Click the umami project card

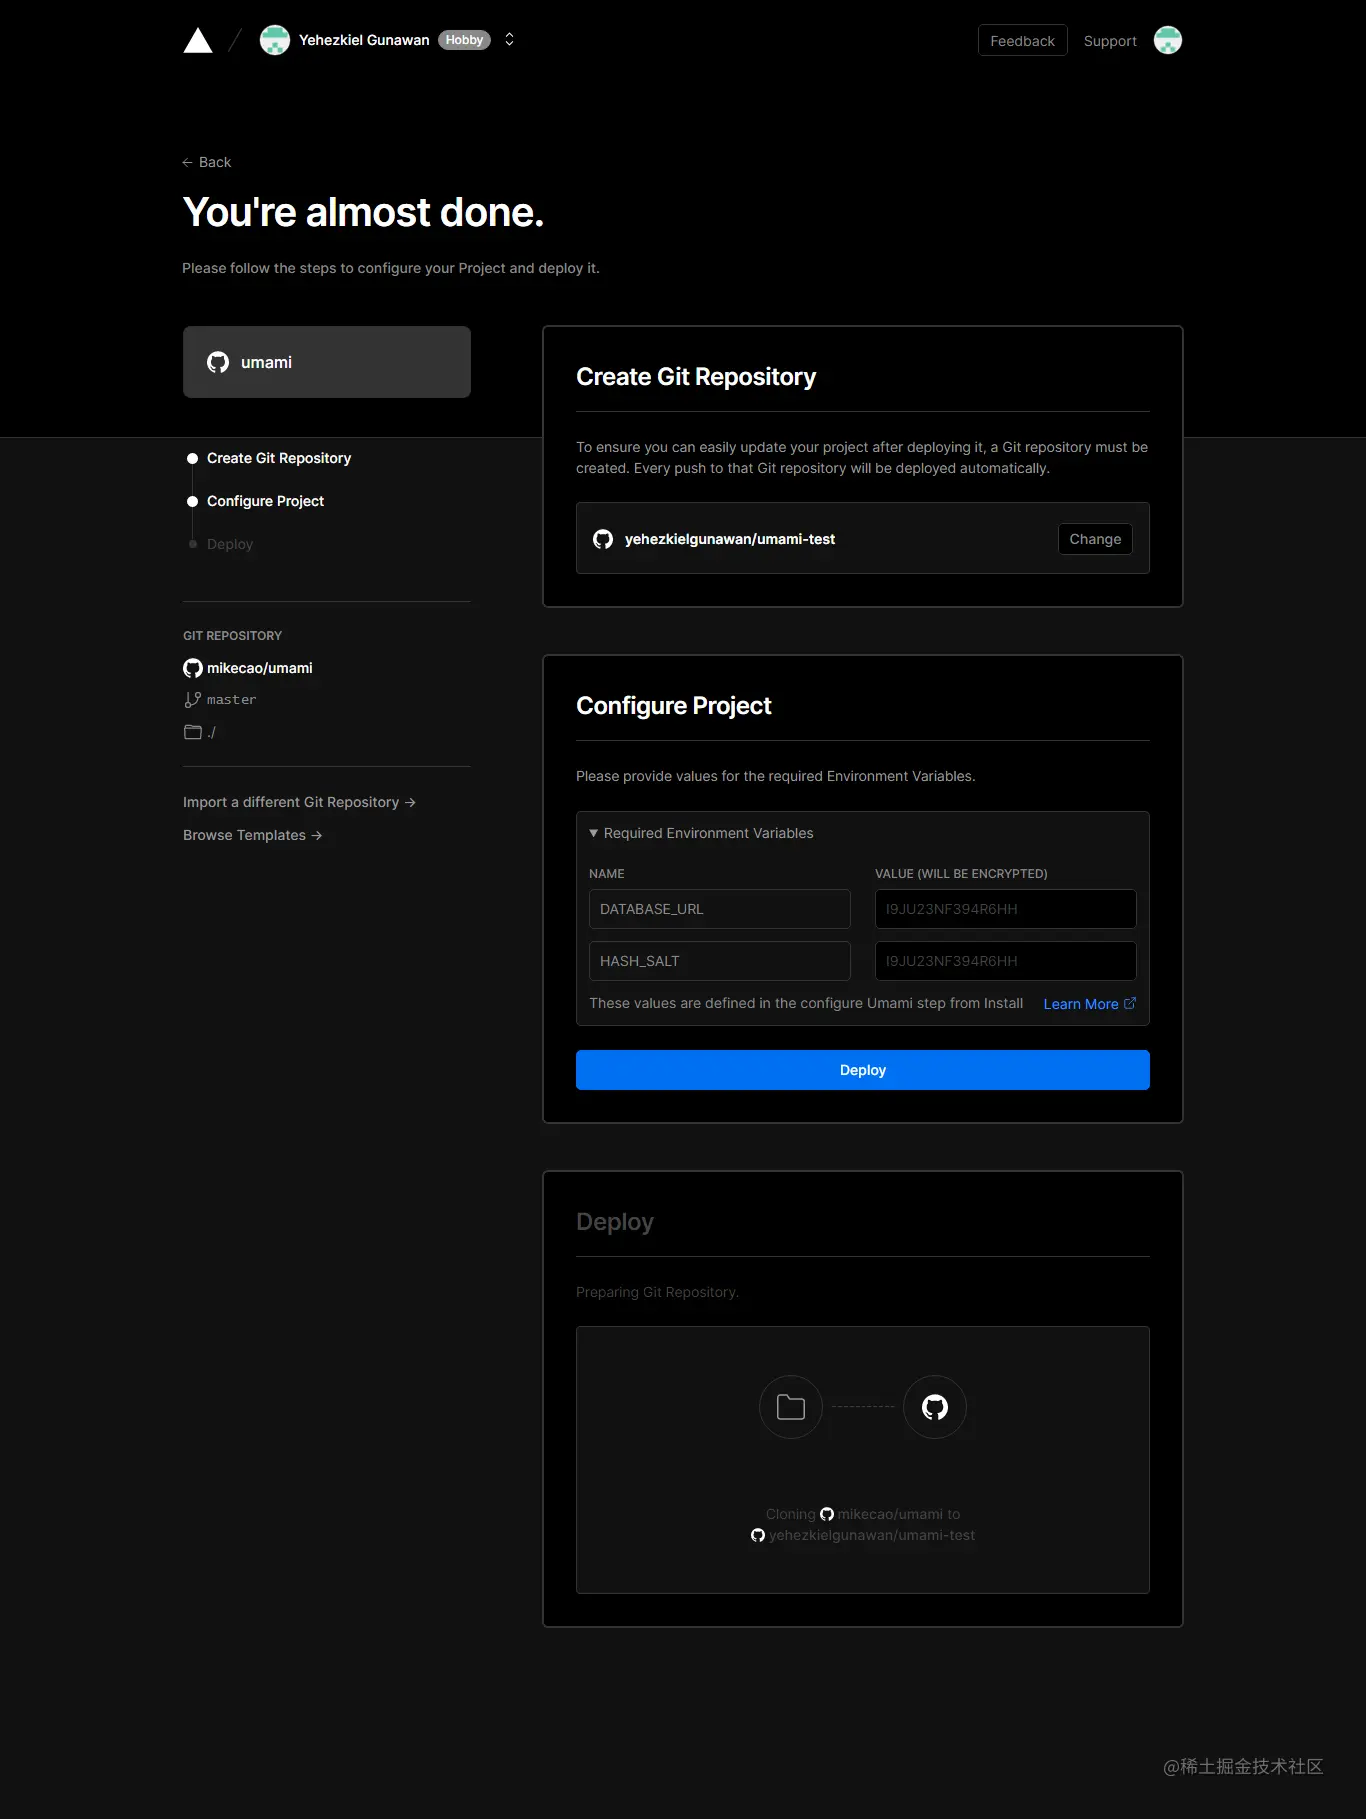pos(327,362)
